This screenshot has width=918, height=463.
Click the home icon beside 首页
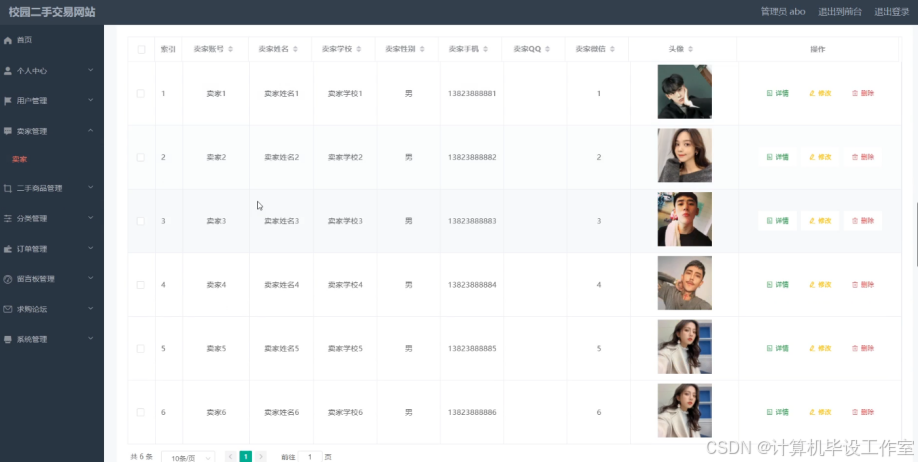tap(8, 40)
